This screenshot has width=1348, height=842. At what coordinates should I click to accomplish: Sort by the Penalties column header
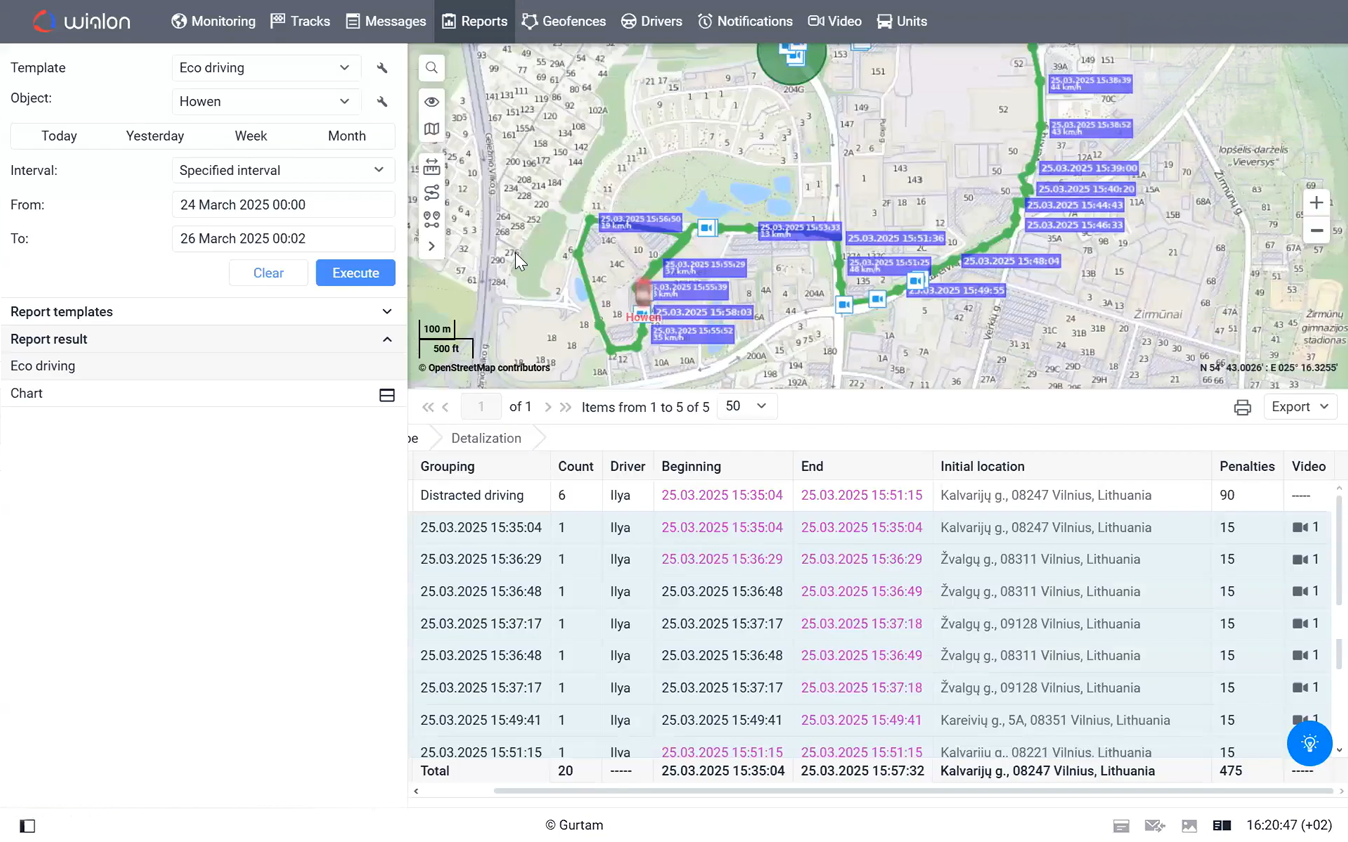1246,466
